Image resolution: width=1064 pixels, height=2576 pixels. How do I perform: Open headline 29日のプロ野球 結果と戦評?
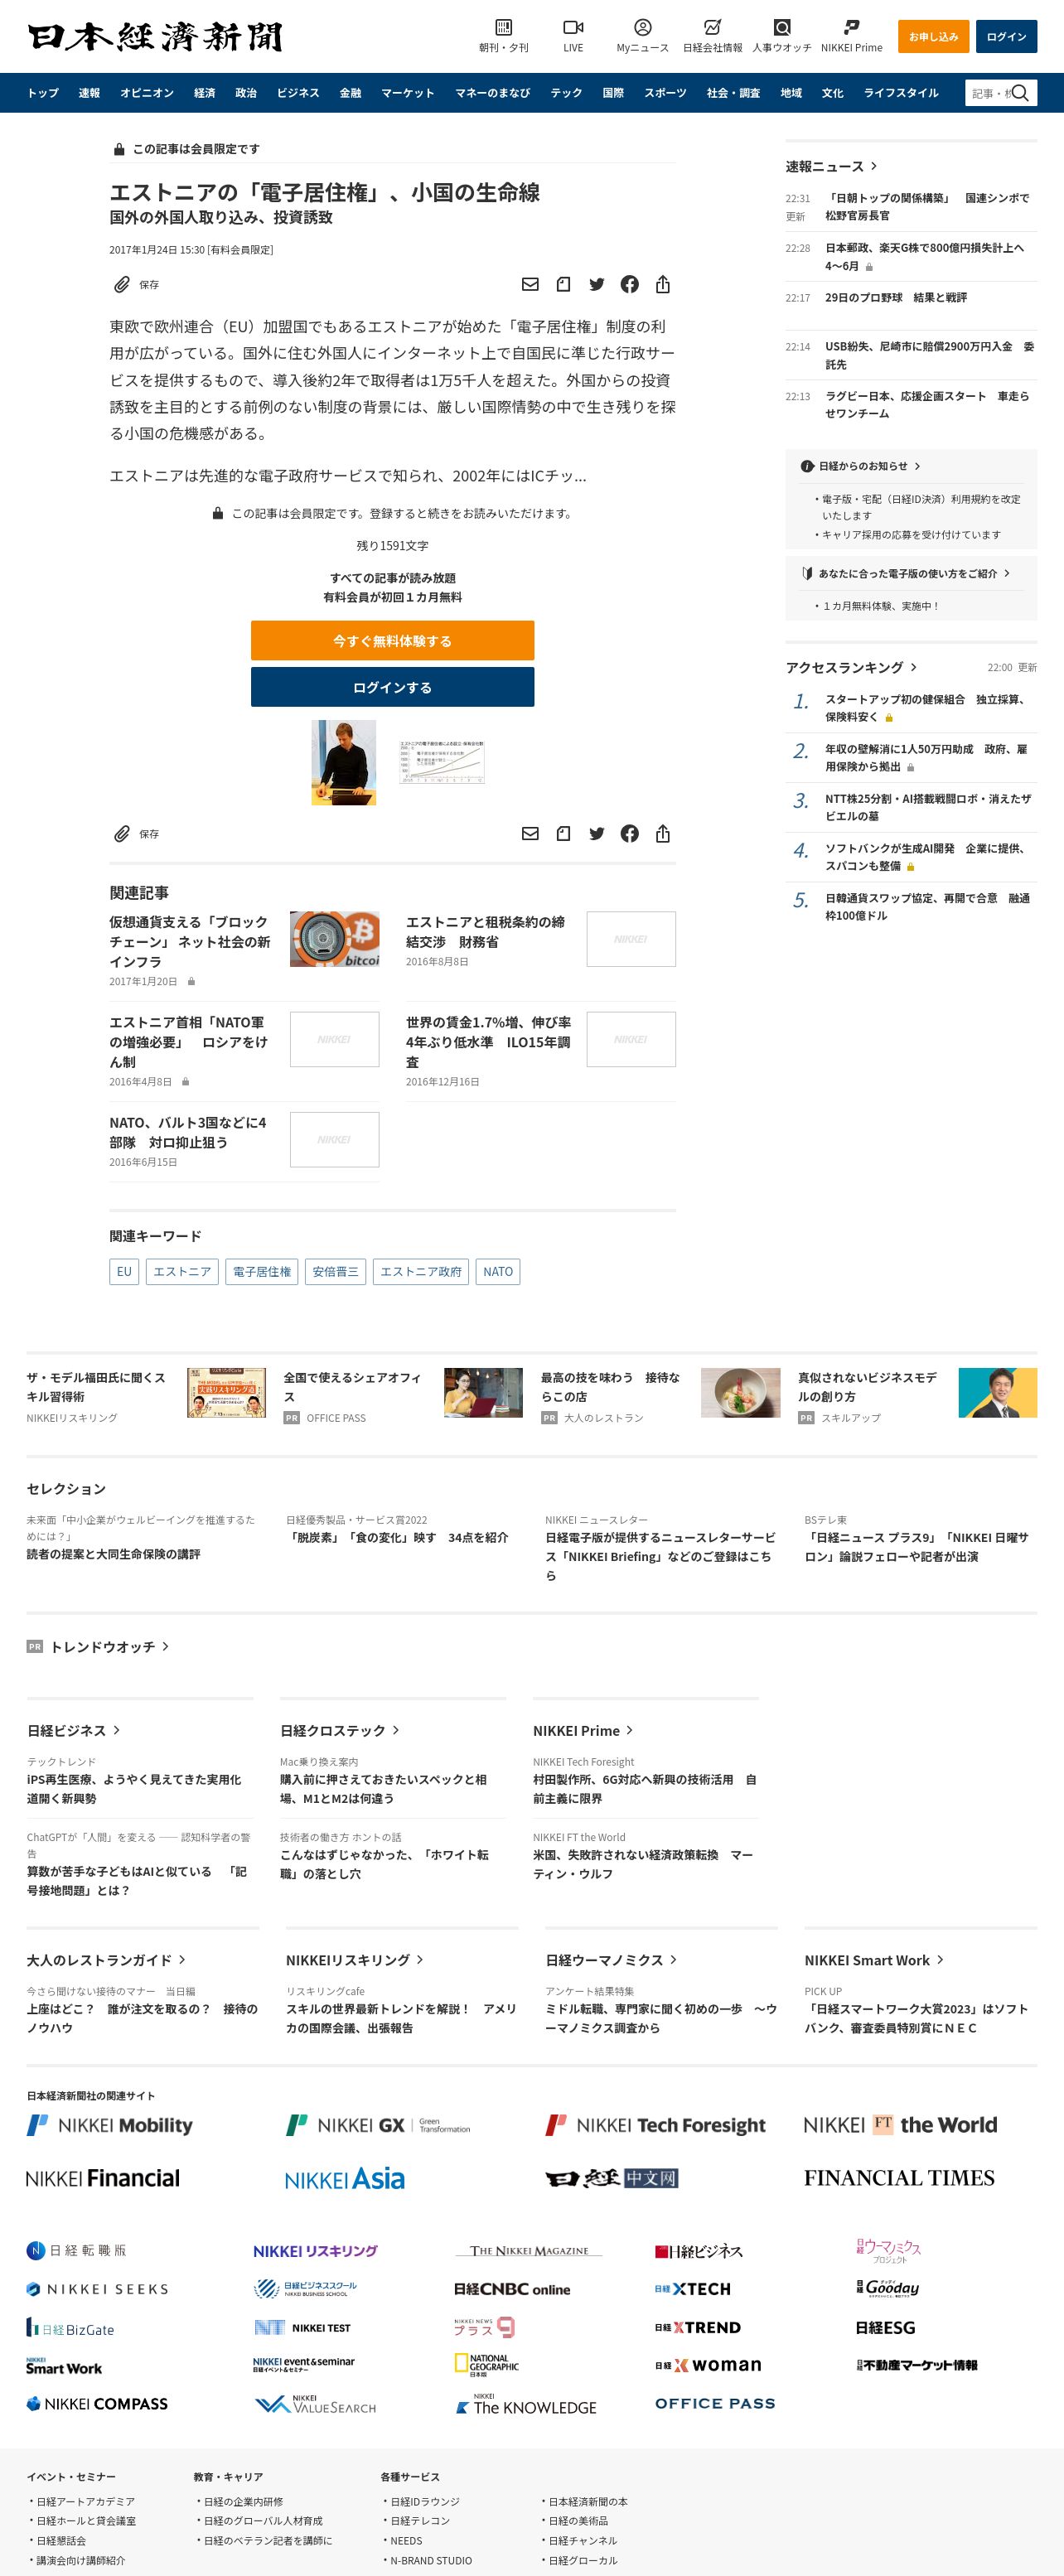pyautogui.click(x=896, y=298)
